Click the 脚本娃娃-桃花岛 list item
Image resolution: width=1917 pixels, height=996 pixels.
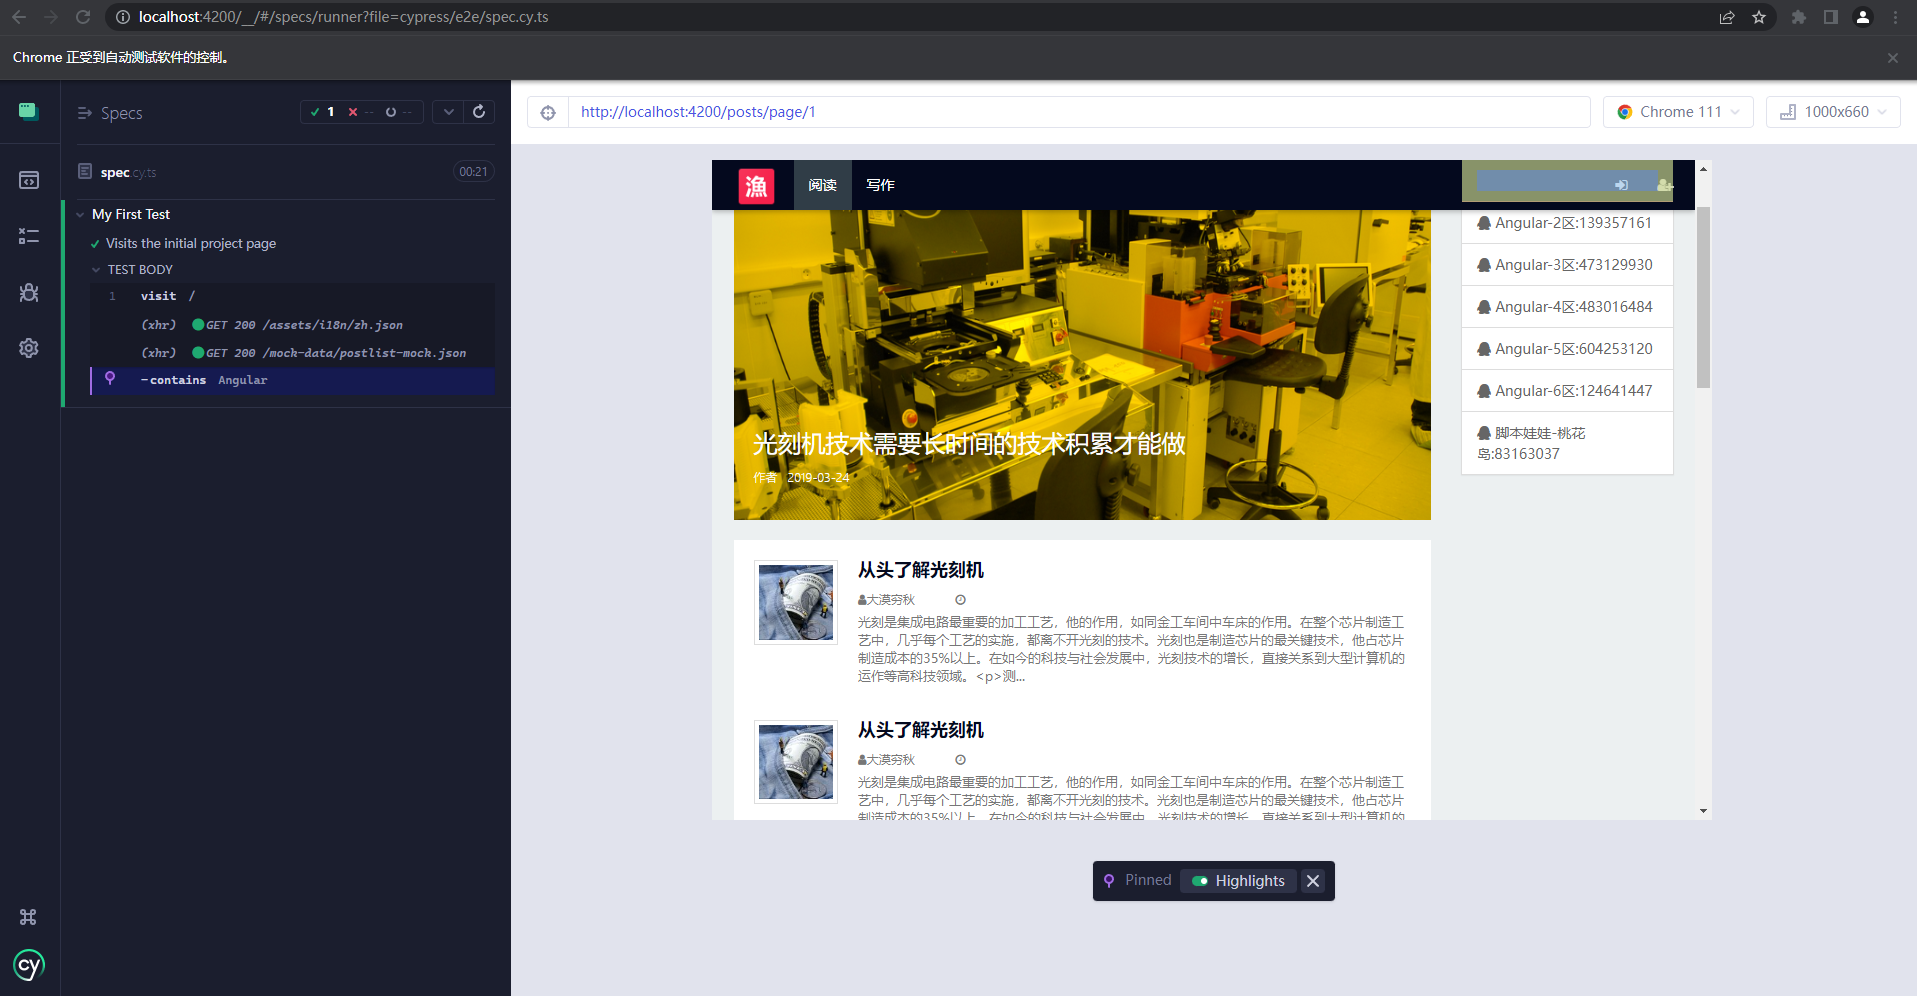tap(1567, 443)
